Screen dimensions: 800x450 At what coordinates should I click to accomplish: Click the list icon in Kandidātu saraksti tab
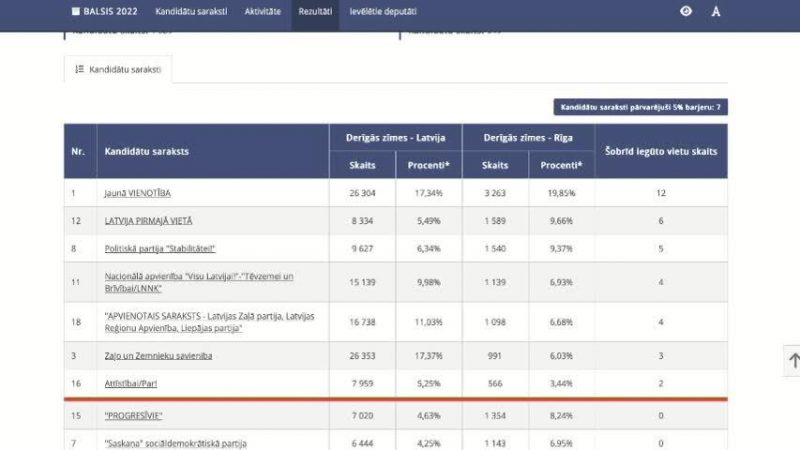80,70
